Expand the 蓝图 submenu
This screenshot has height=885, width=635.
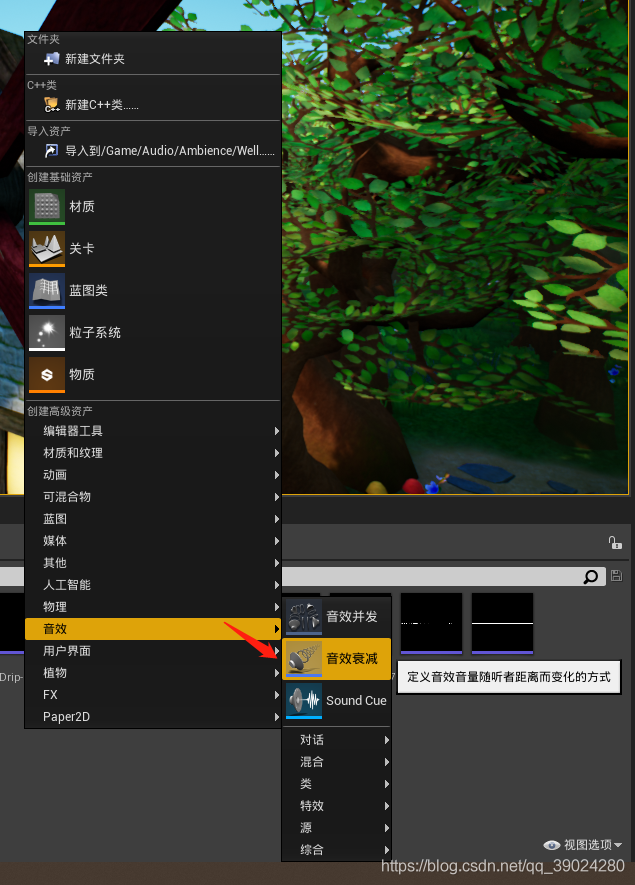[152, 519]
